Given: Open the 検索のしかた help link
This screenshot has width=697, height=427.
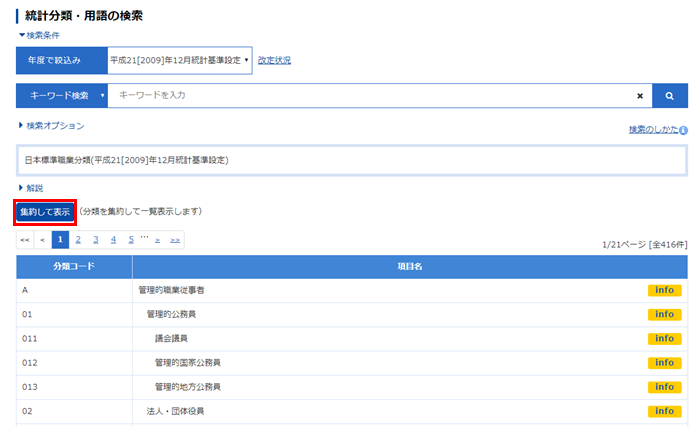Looking at the screenshot, I should 653,130.
